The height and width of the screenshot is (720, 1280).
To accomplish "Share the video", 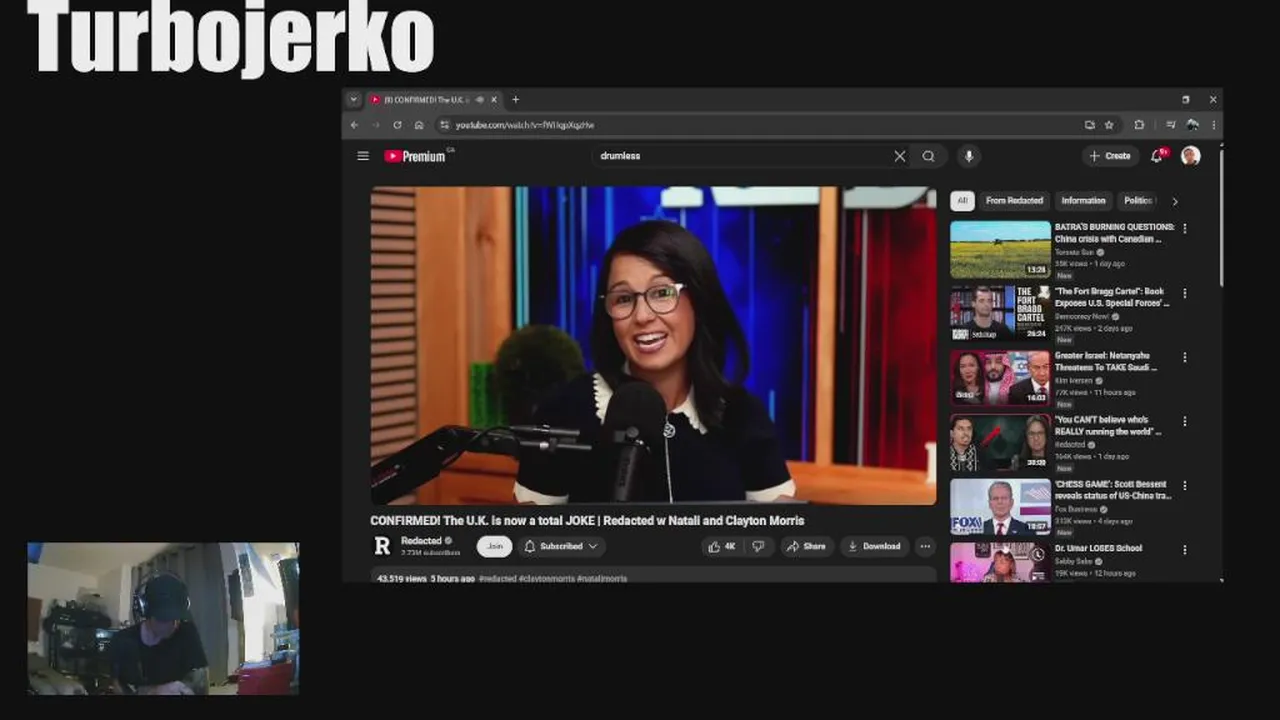I will [806, 547].
